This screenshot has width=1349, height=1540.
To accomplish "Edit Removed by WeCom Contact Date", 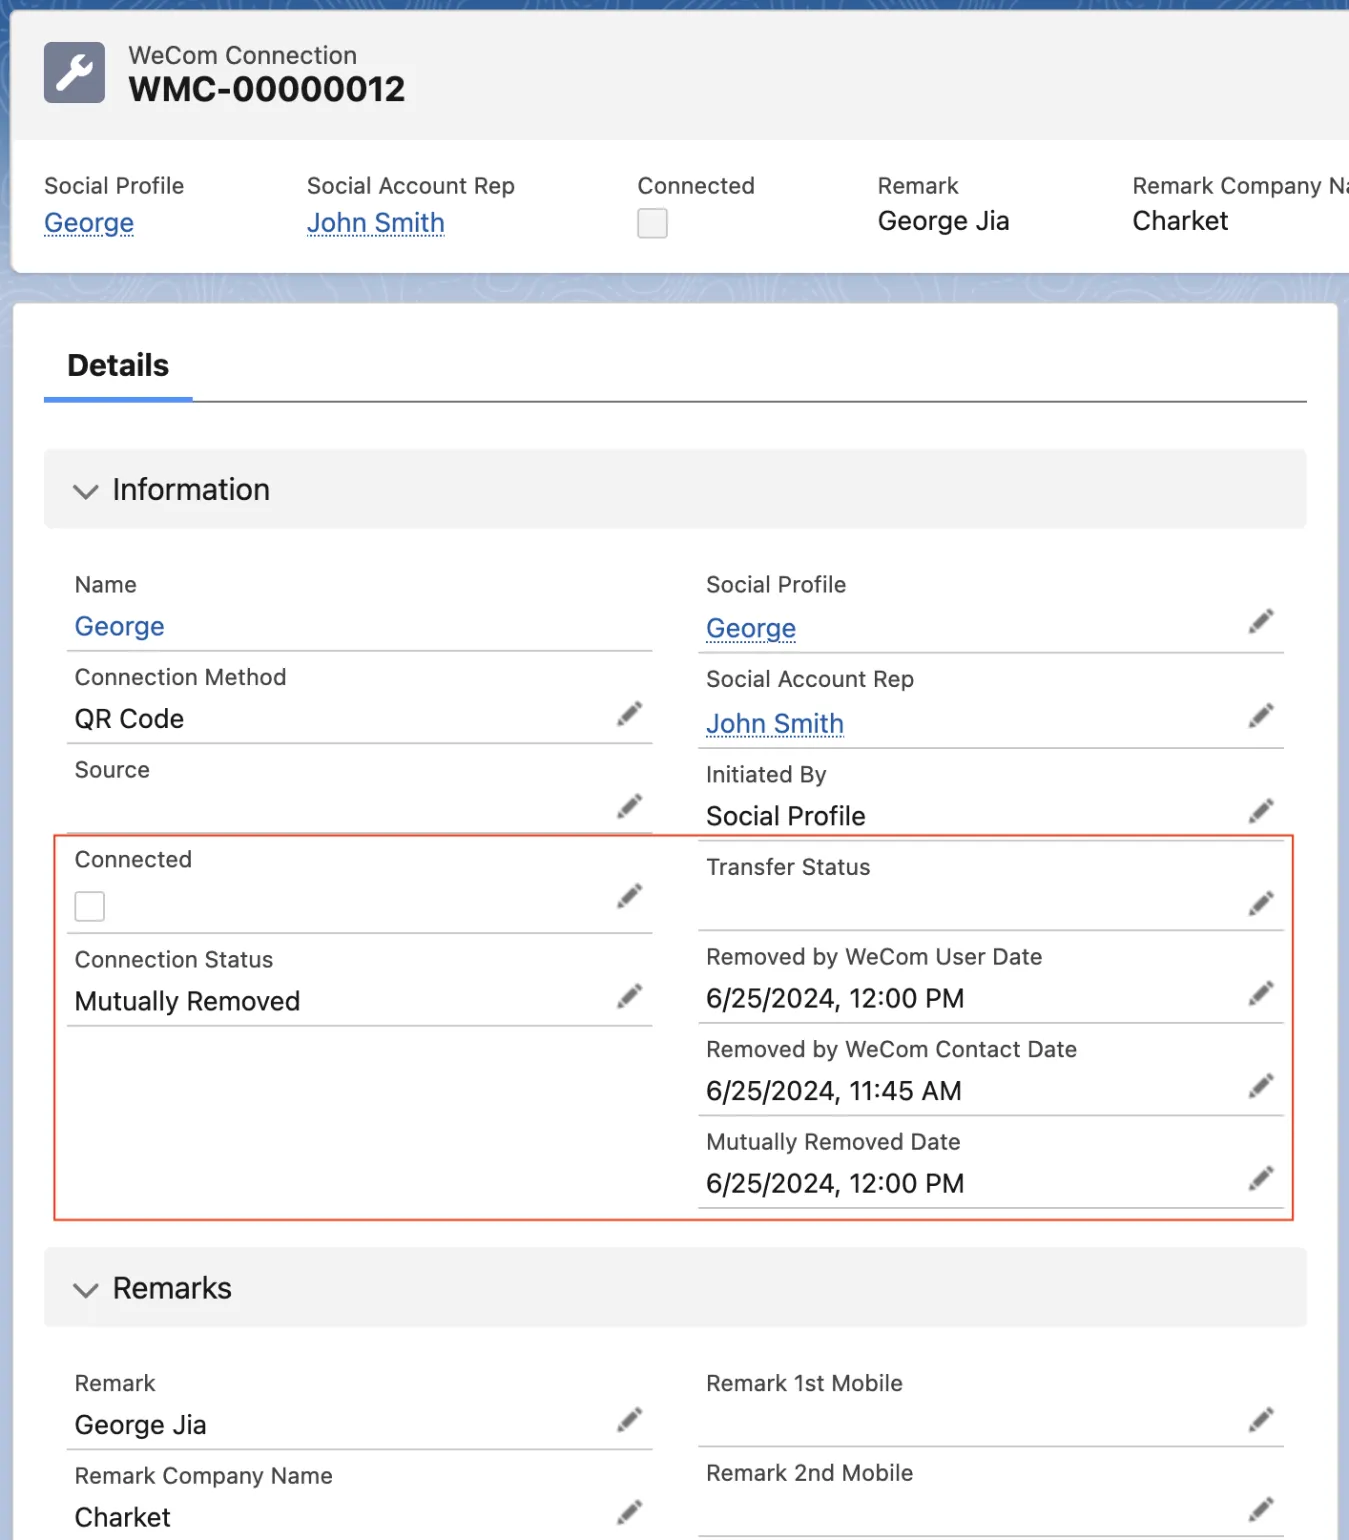I will (x=1261, y=1086).
